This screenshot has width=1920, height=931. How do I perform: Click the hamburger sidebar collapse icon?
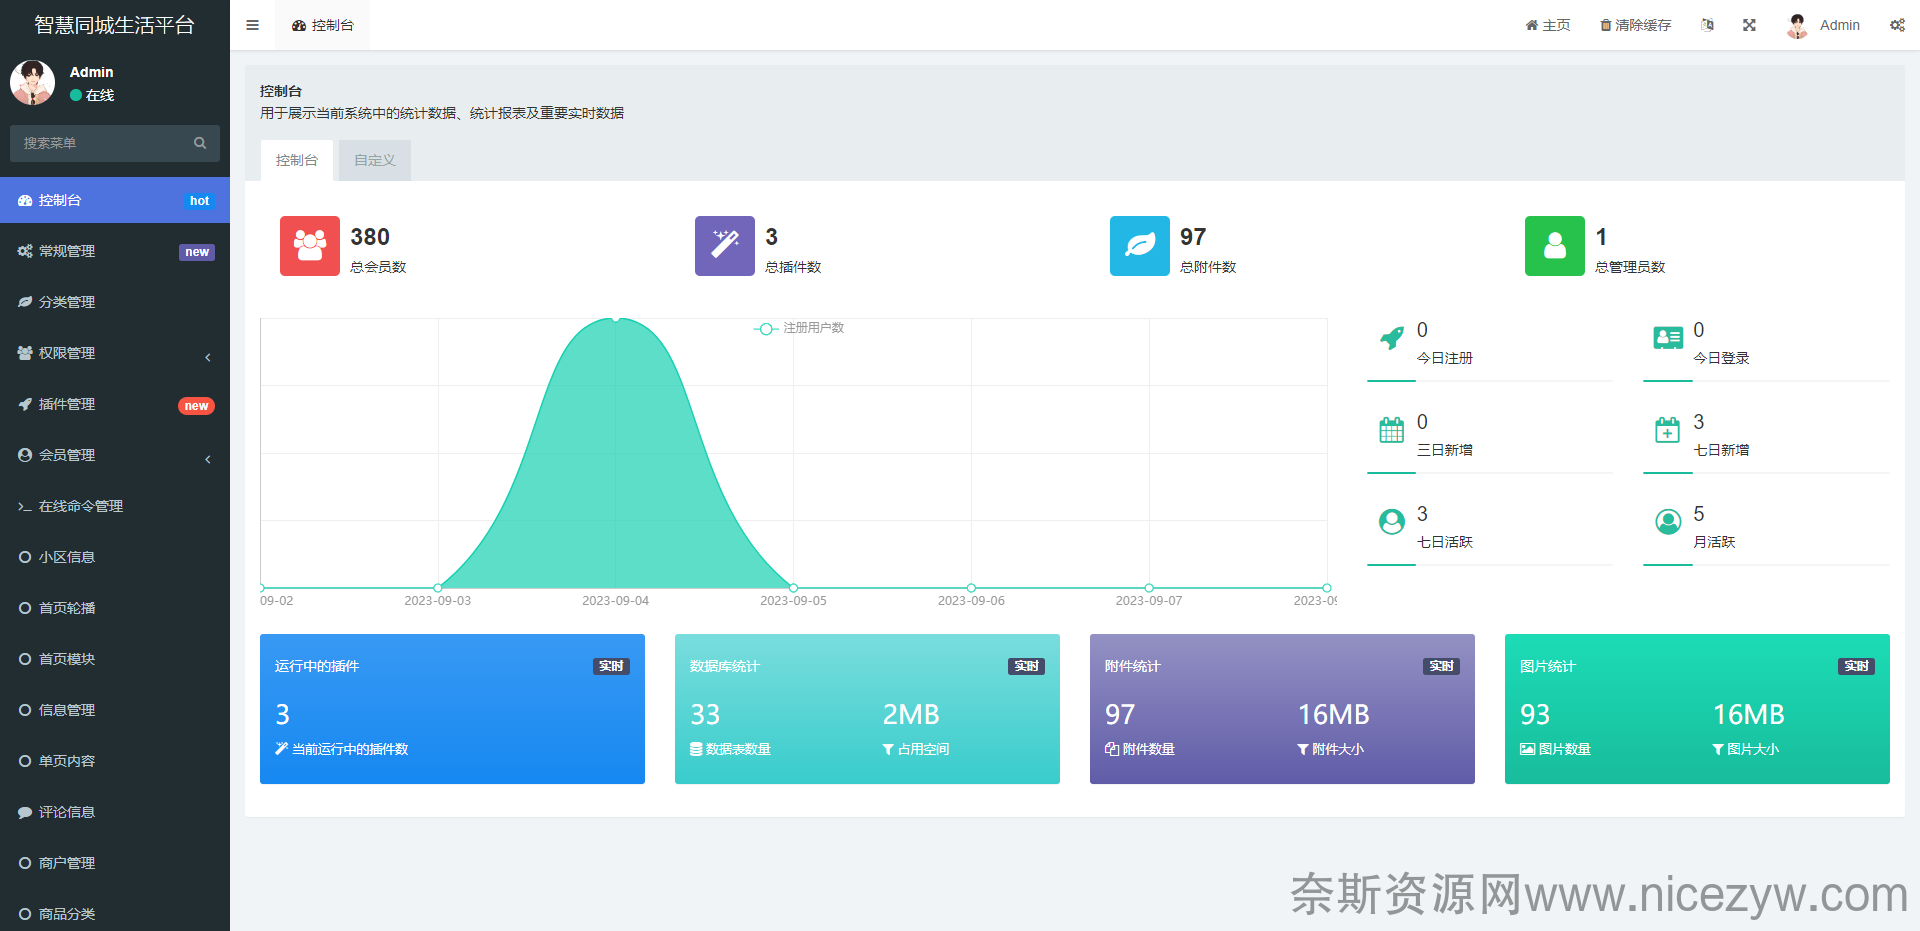tap(252, 25)
